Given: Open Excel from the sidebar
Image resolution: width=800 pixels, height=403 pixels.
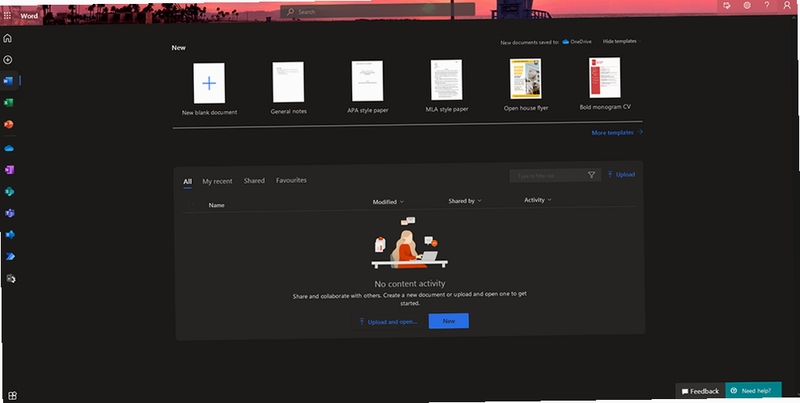Looking at the screenshot, I should [x=8, y=103].
